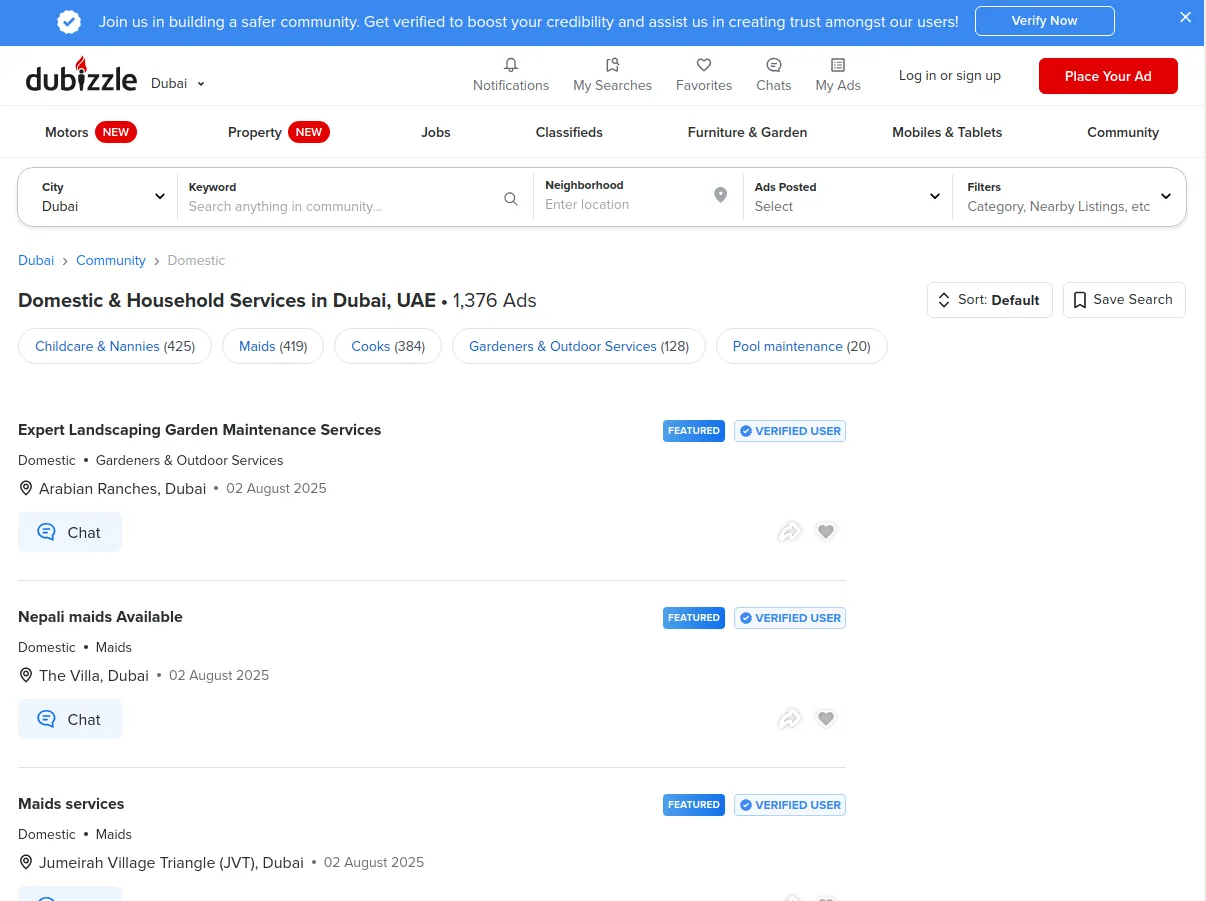Open My Searches bookmark icon
Image resolution: width=1206 pixels, height=901 pixels.
point(612,65)
